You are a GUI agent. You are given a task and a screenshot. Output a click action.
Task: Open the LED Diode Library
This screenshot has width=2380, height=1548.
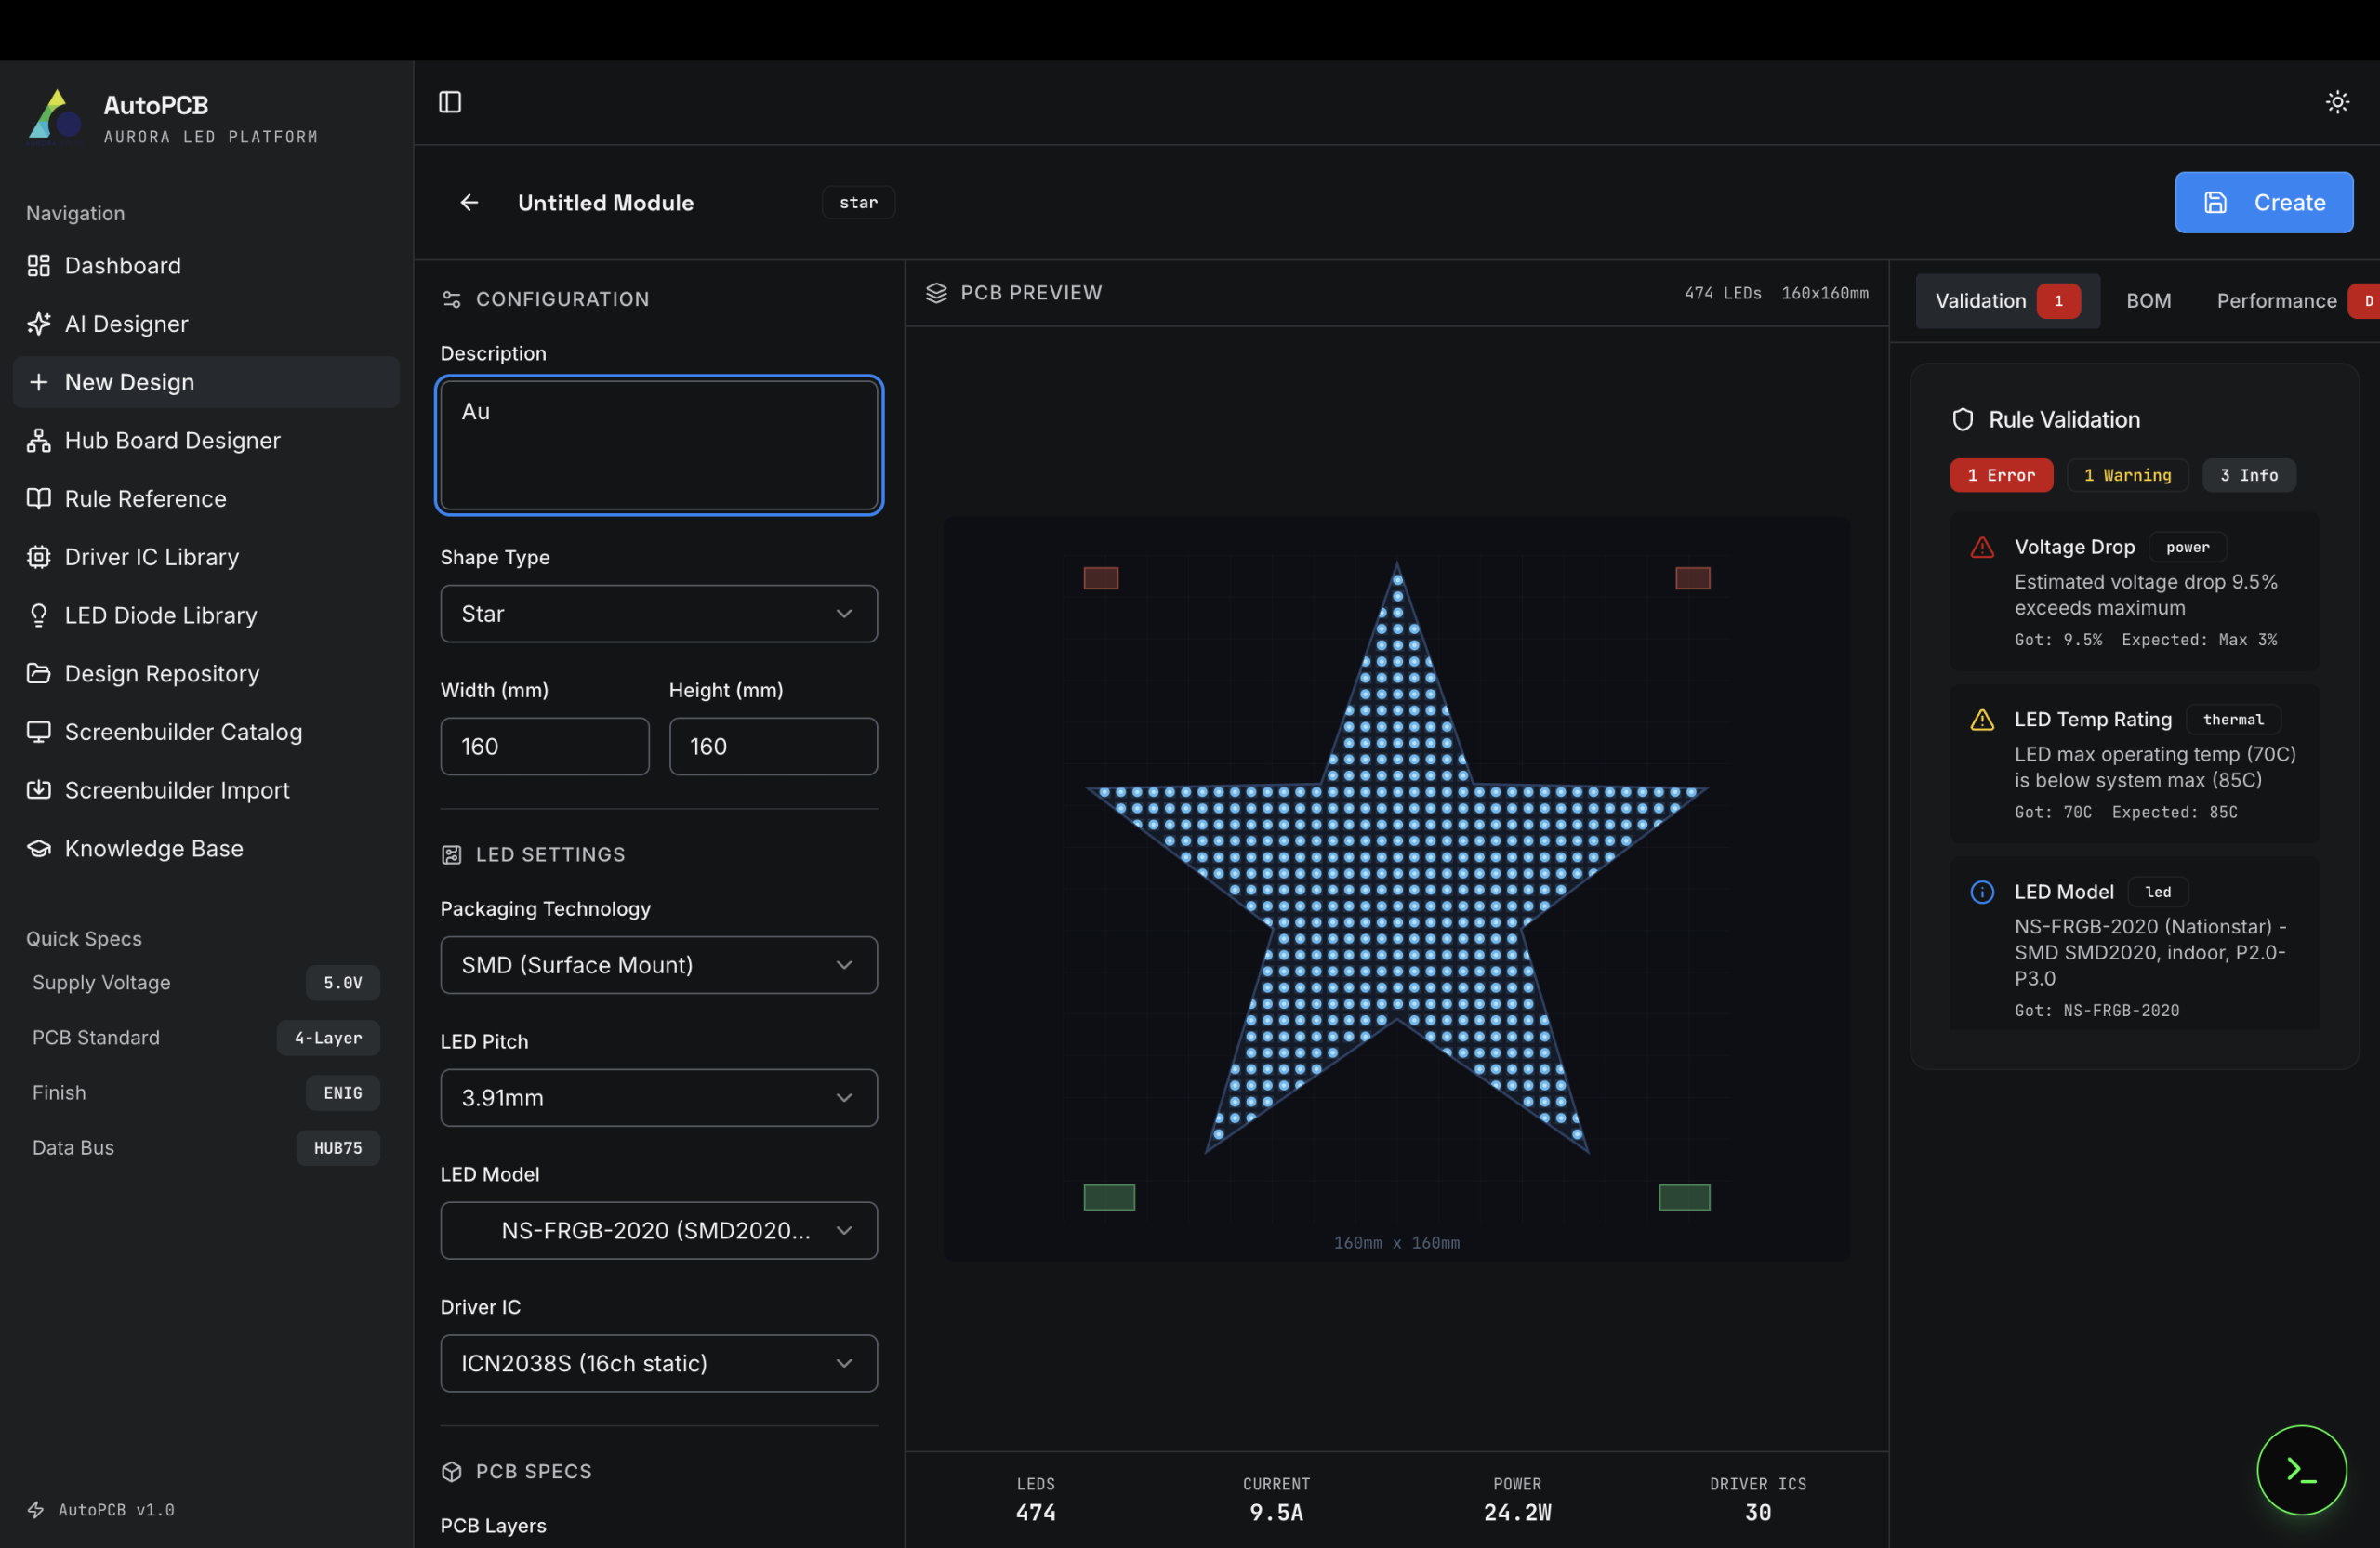[x=161, y=615]
